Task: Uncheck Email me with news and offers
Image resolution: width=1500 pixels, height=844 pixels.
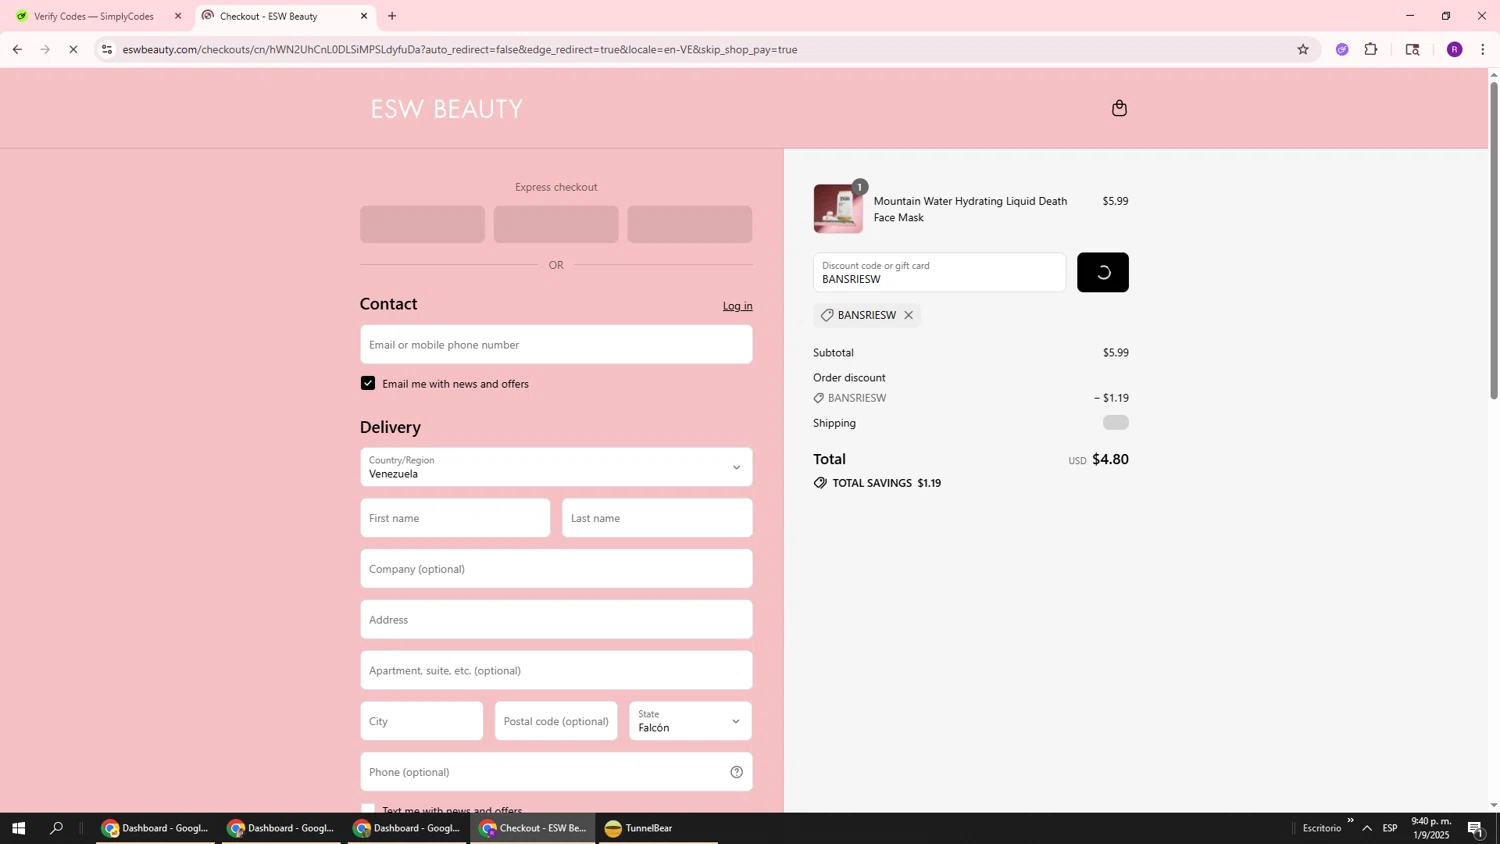Action: pos(368,383)
